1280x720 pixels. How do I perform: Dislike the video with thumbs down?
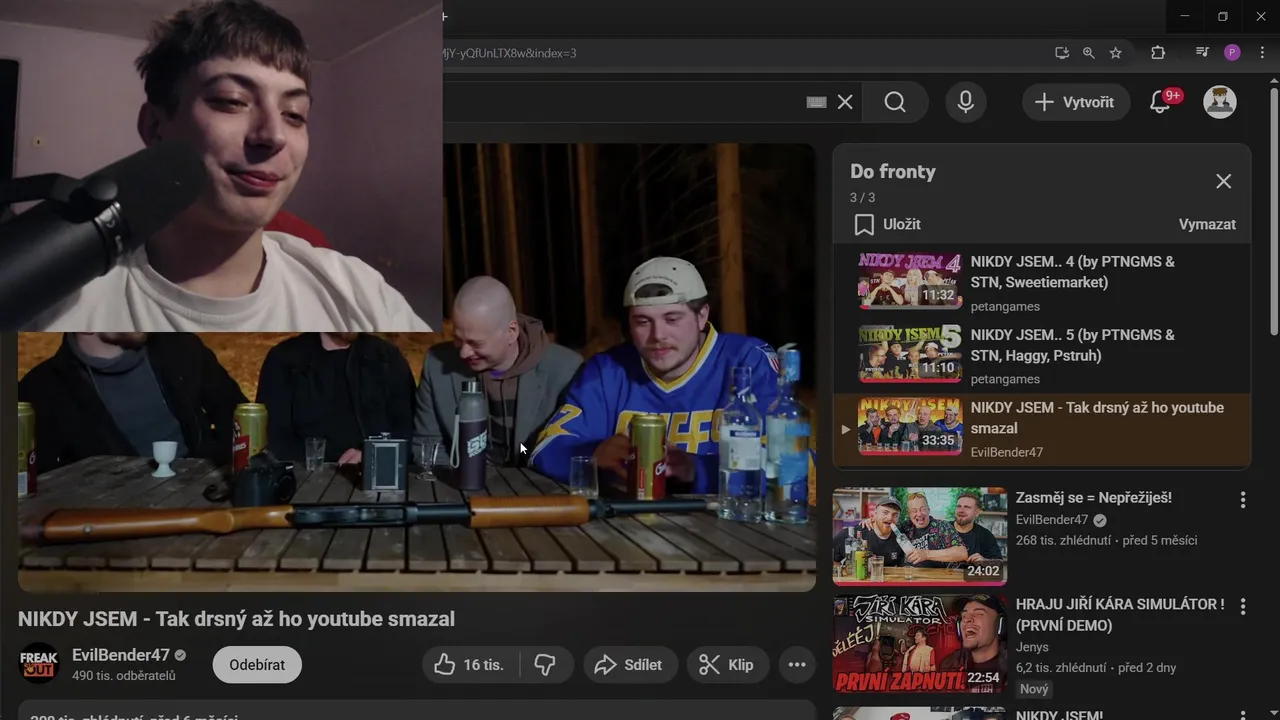coord(546,665)
